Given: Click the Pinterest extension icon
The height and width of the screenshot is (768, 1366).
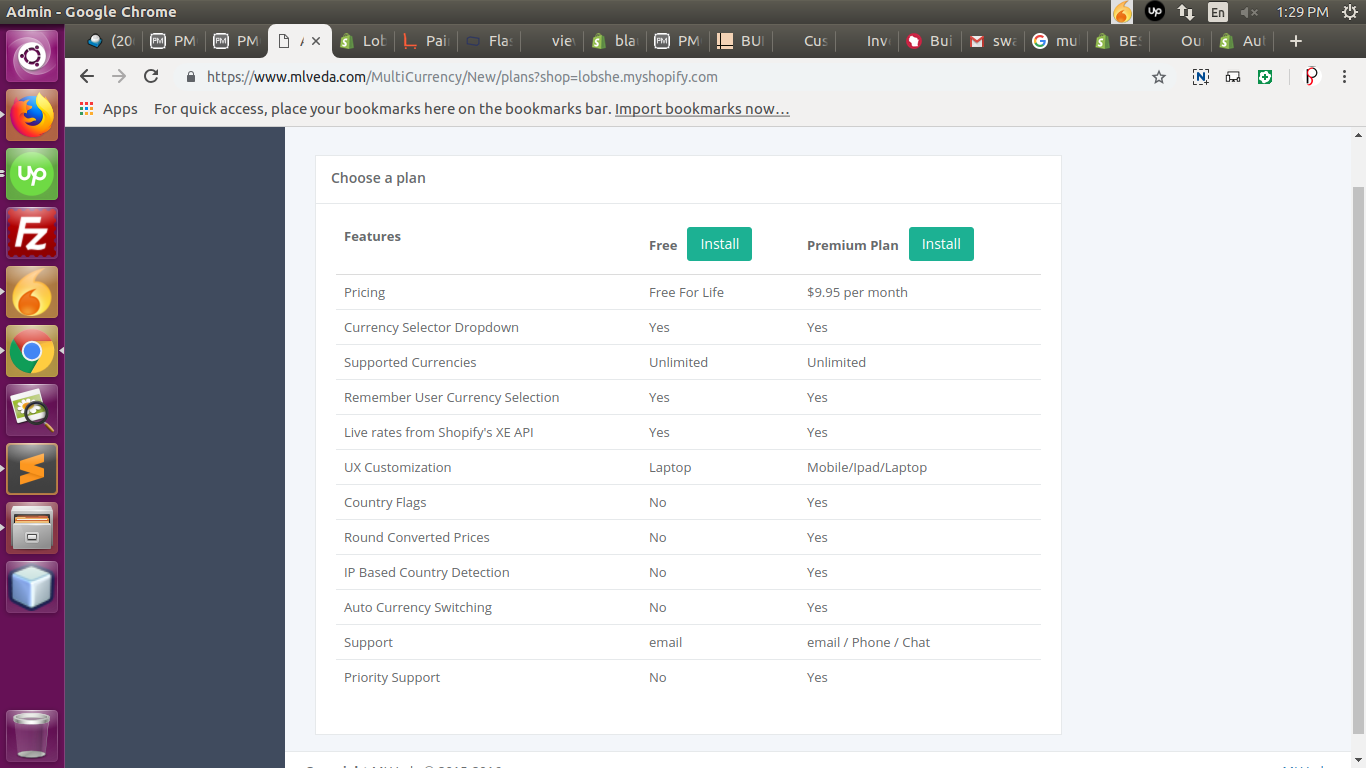Looking at the screenshot, I should (1311, 77).
